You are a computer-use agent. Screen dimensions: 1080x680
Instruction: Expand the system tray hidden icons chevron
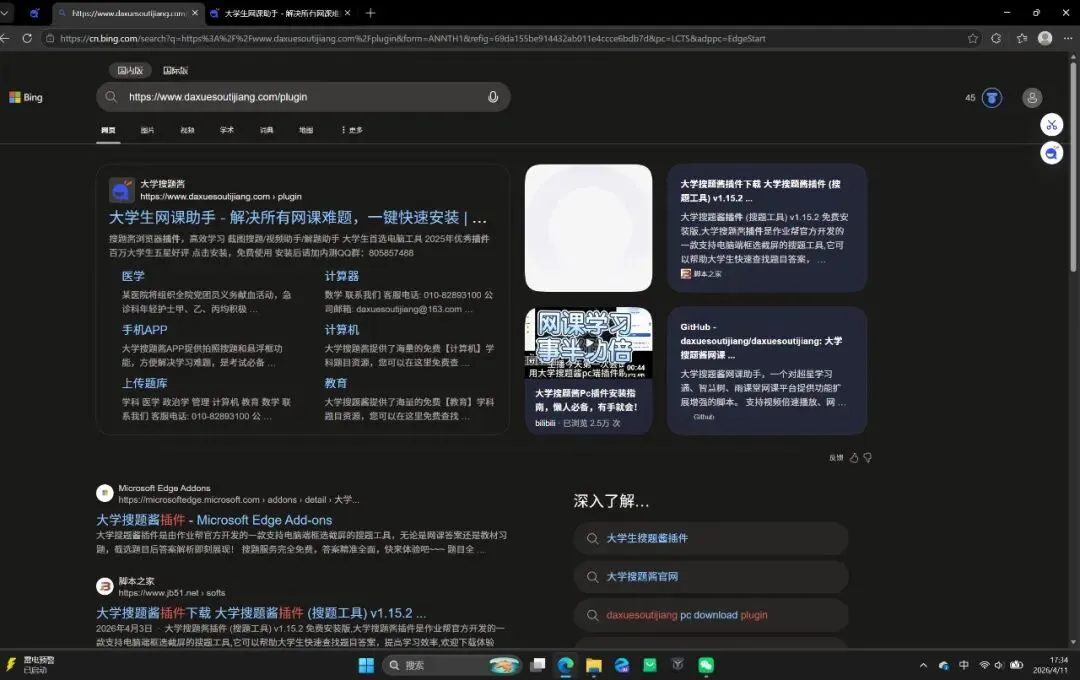pos(923,665)
